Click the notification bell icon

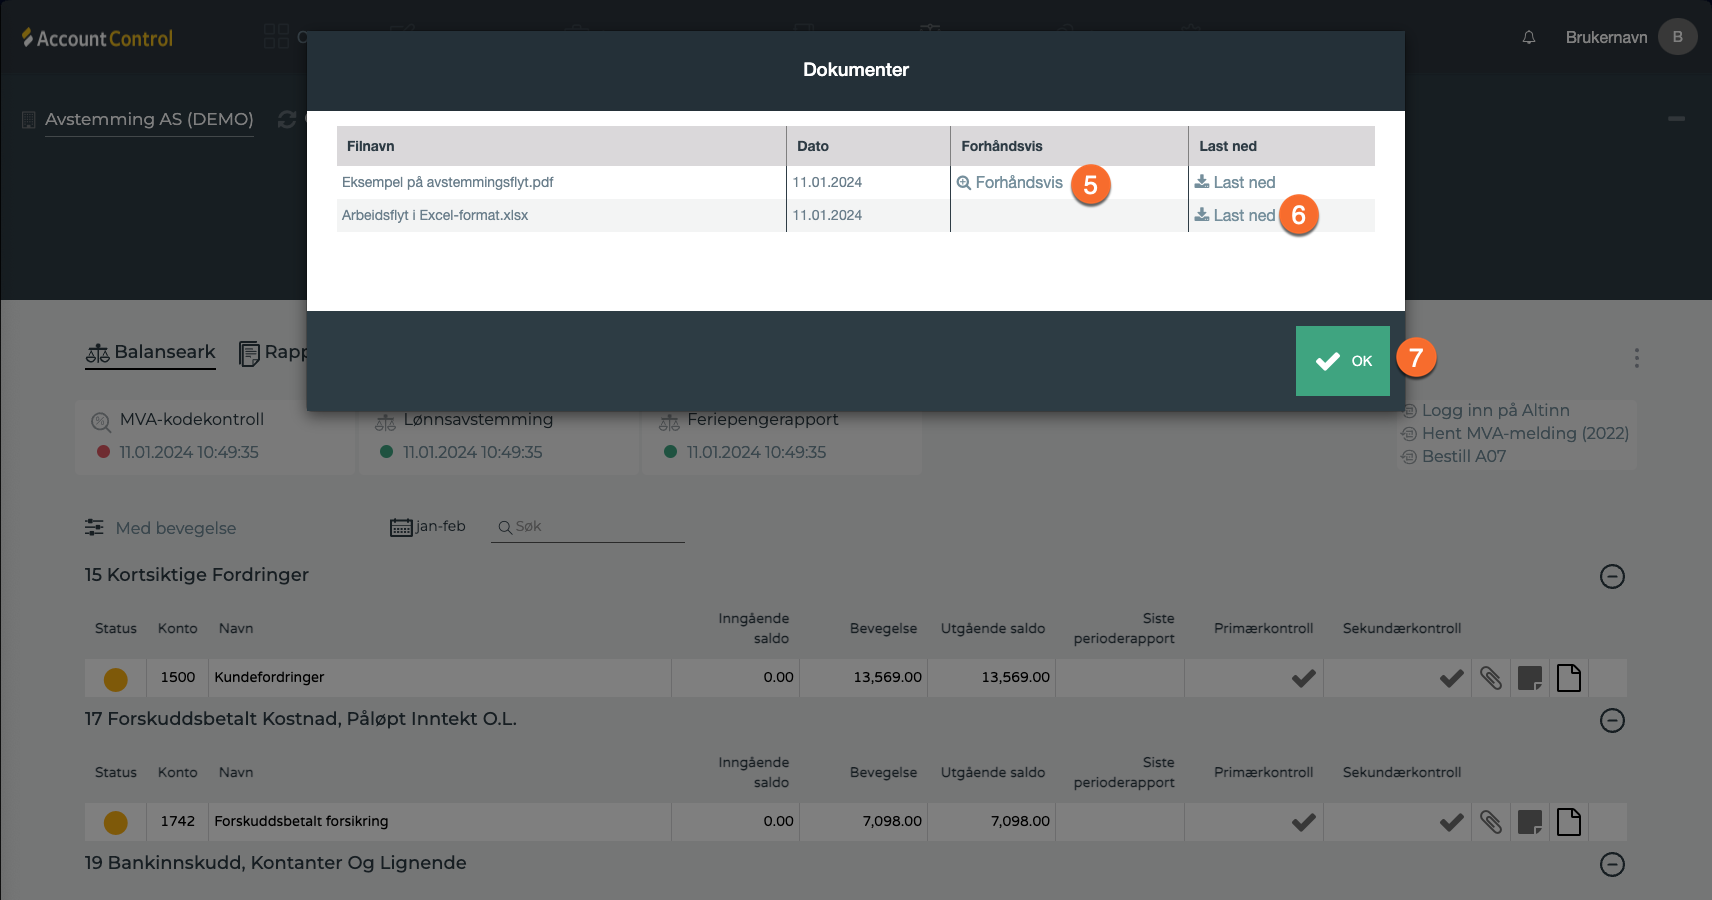tap(1528, 37)
